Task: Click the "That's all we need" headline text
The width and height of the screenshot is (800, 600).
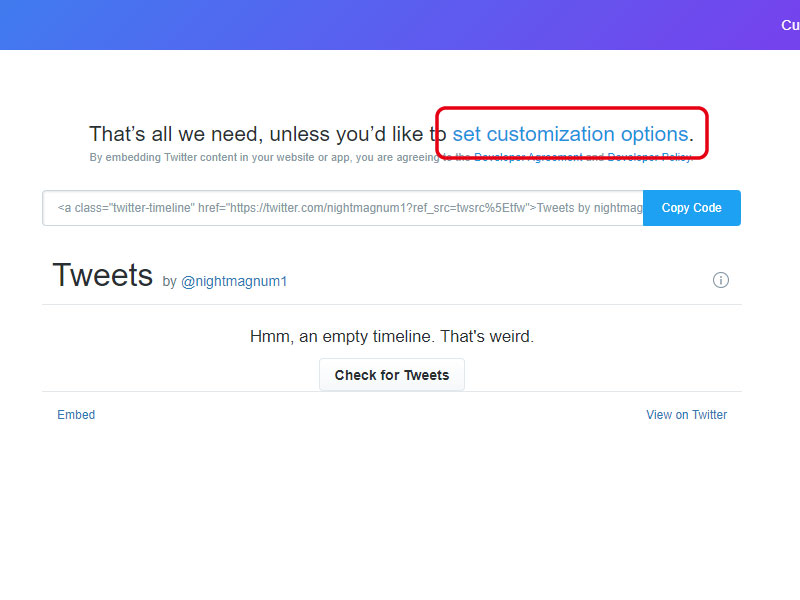Action: (175, 134)
